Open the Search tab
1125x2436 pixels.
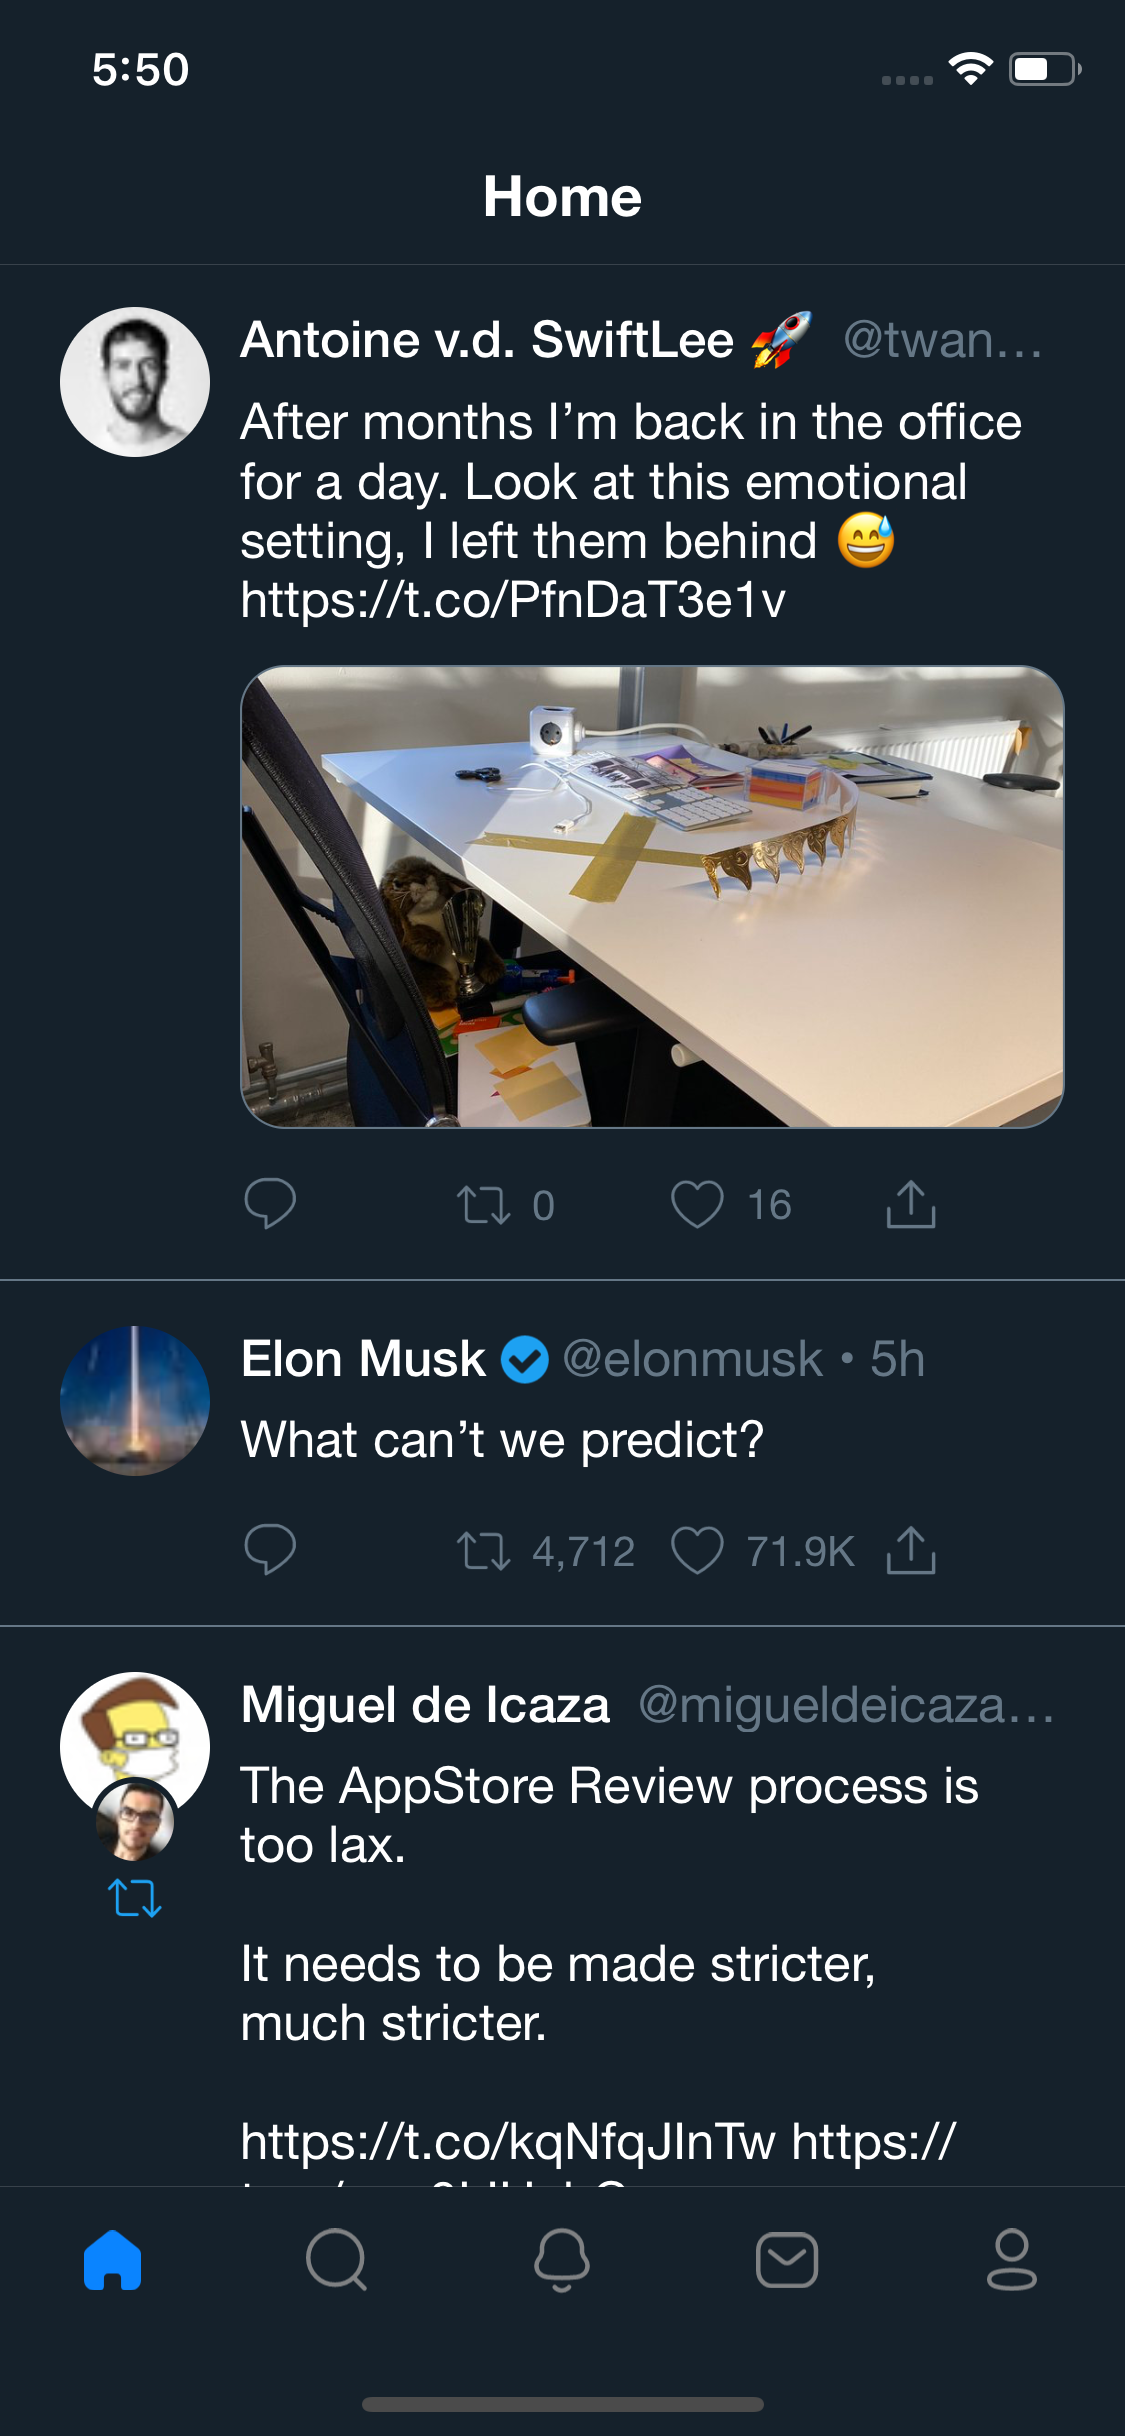pyautogui.click(x=337, y=2260)
